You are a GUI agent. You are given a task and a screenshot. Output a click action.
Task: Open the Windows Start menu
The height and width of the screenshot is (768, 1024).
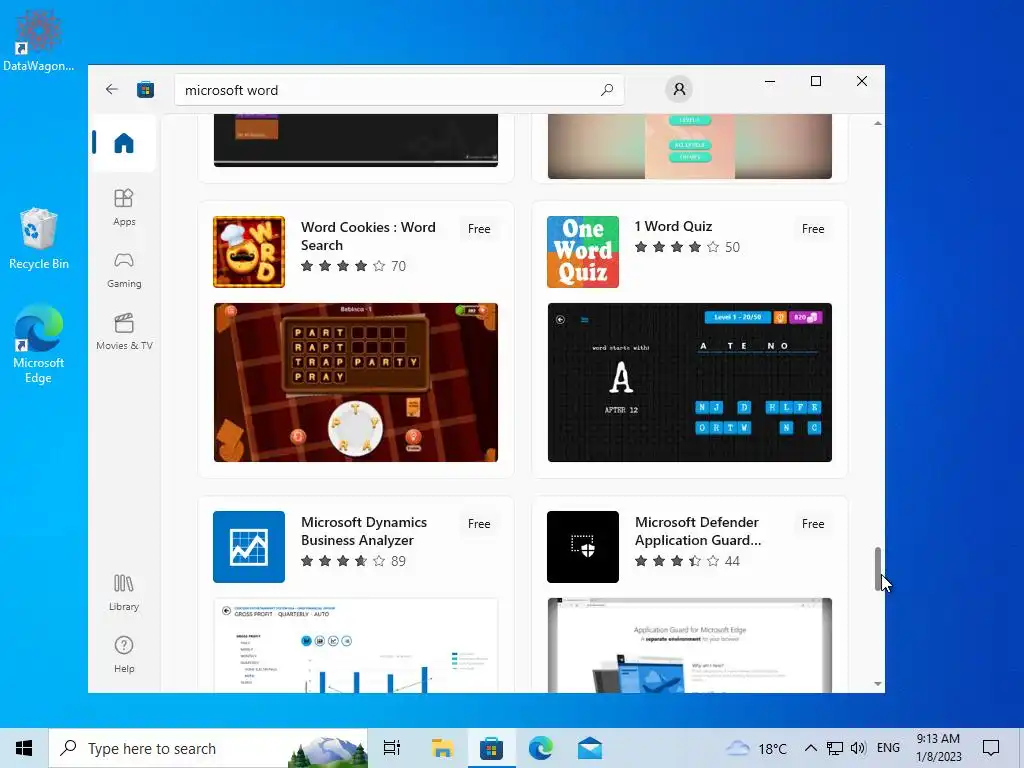point(24,748)
